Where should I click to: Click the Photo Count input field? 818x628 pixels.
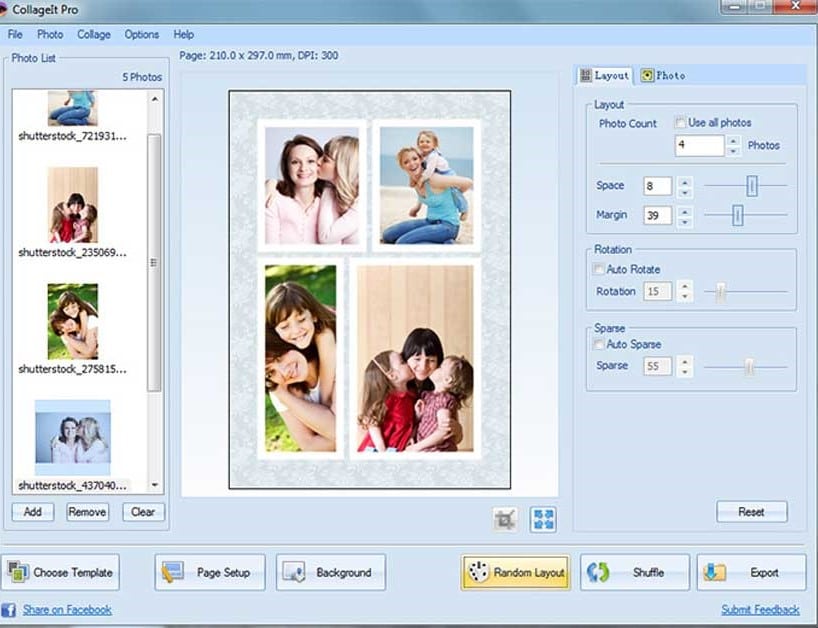[700, 146]
